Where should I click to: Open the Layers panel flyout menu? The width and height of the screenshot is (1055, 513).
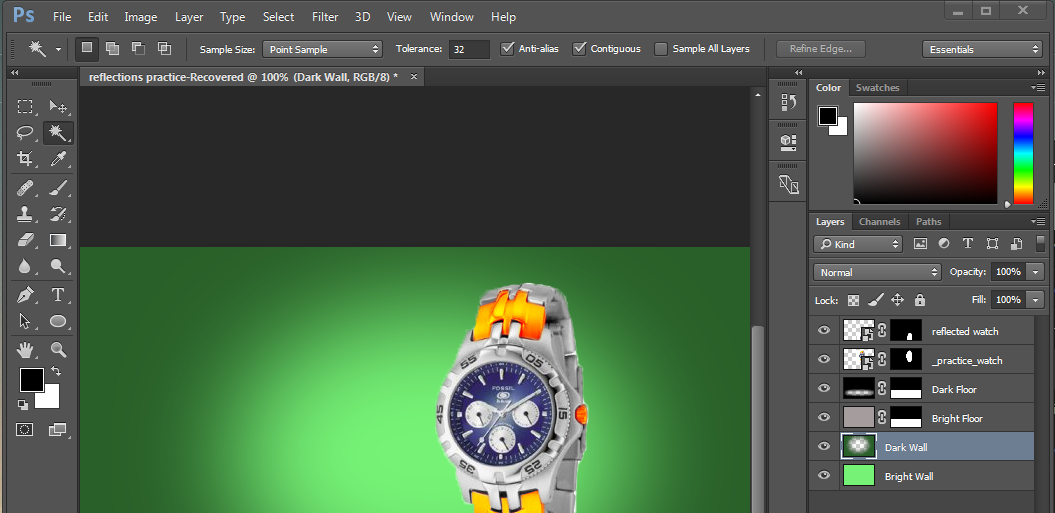point(1036,221)
